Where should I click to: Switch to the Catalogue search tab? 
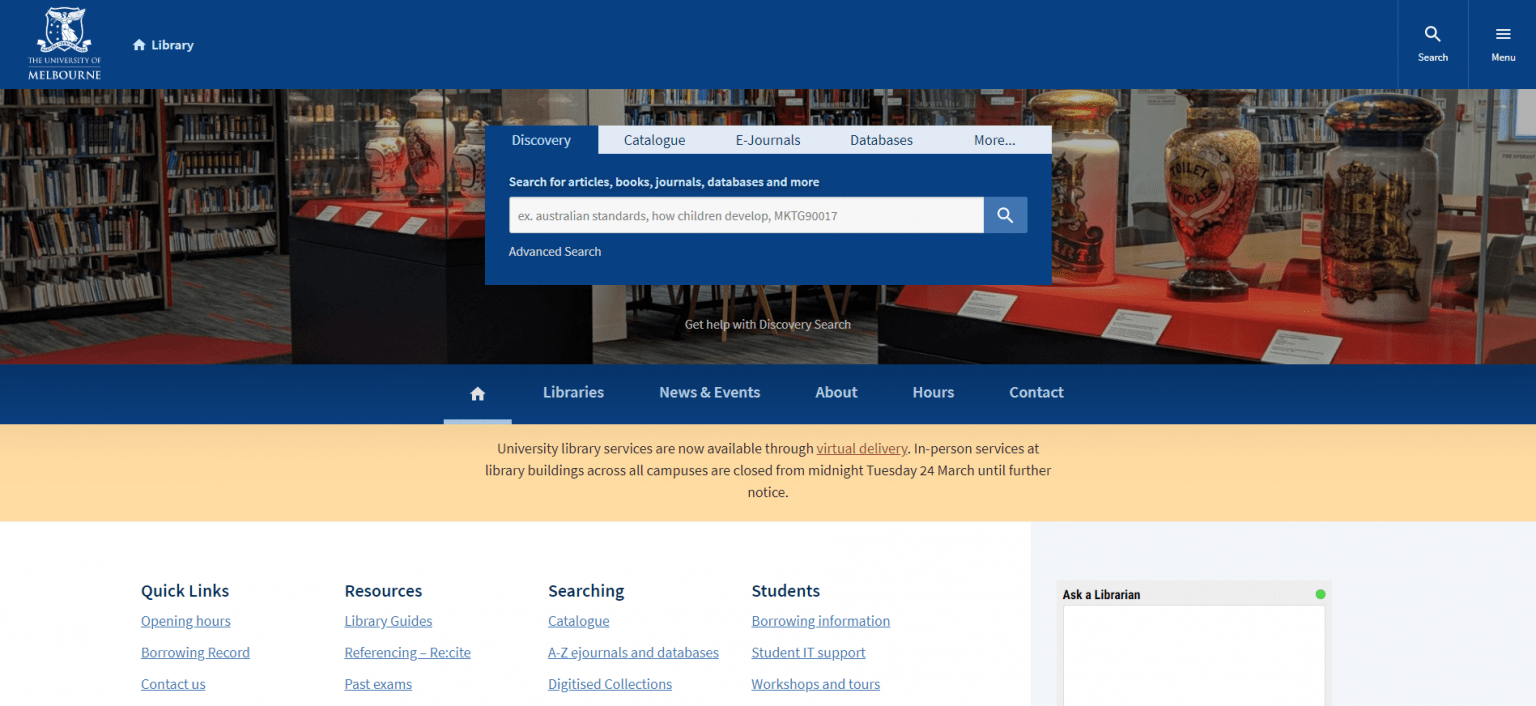pyautogui.click(x=654, y=139)
